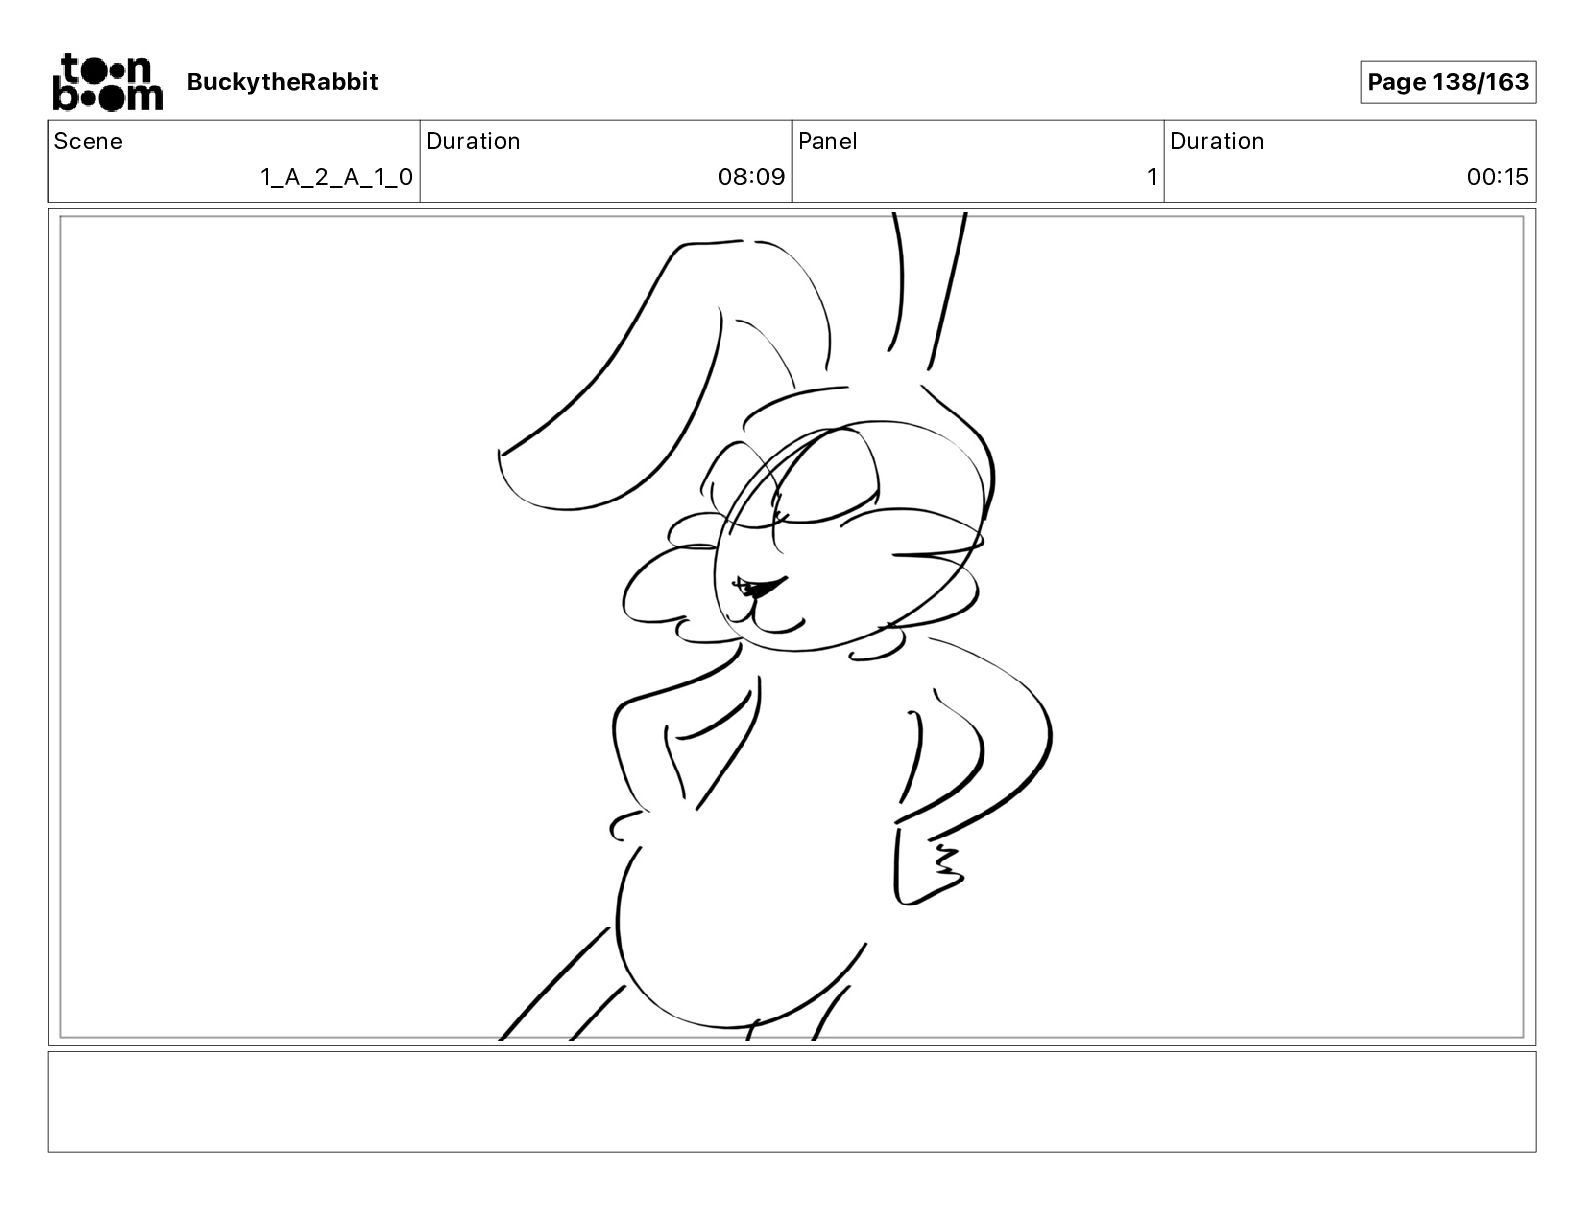The image size is (1584, 1224).
Task: Click the Toon Boom logo
Action: [x=107, y=81]
